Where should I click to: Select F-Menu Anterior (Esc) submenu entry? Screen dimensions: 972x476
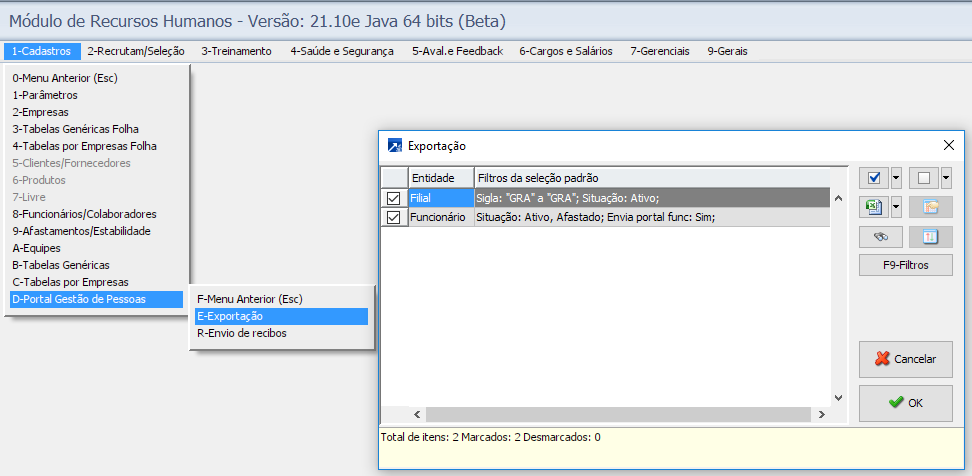pyautogui.click(x=281, y=299)
